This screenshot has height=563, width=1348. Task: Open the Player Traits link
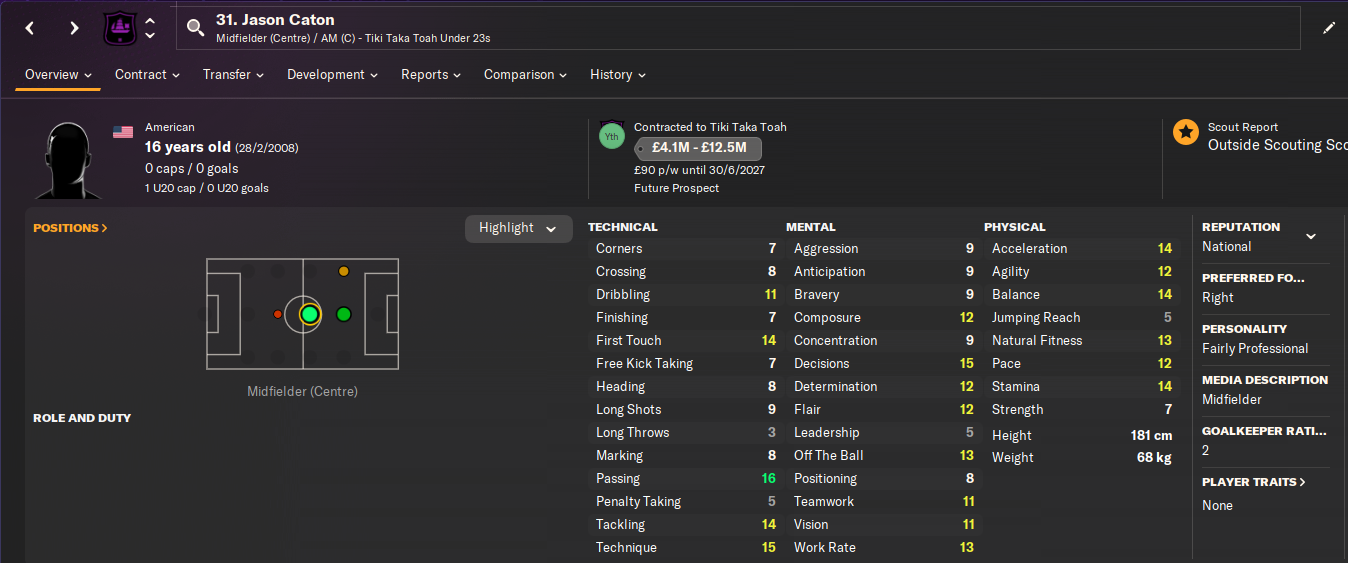(x=1254, y=482)
